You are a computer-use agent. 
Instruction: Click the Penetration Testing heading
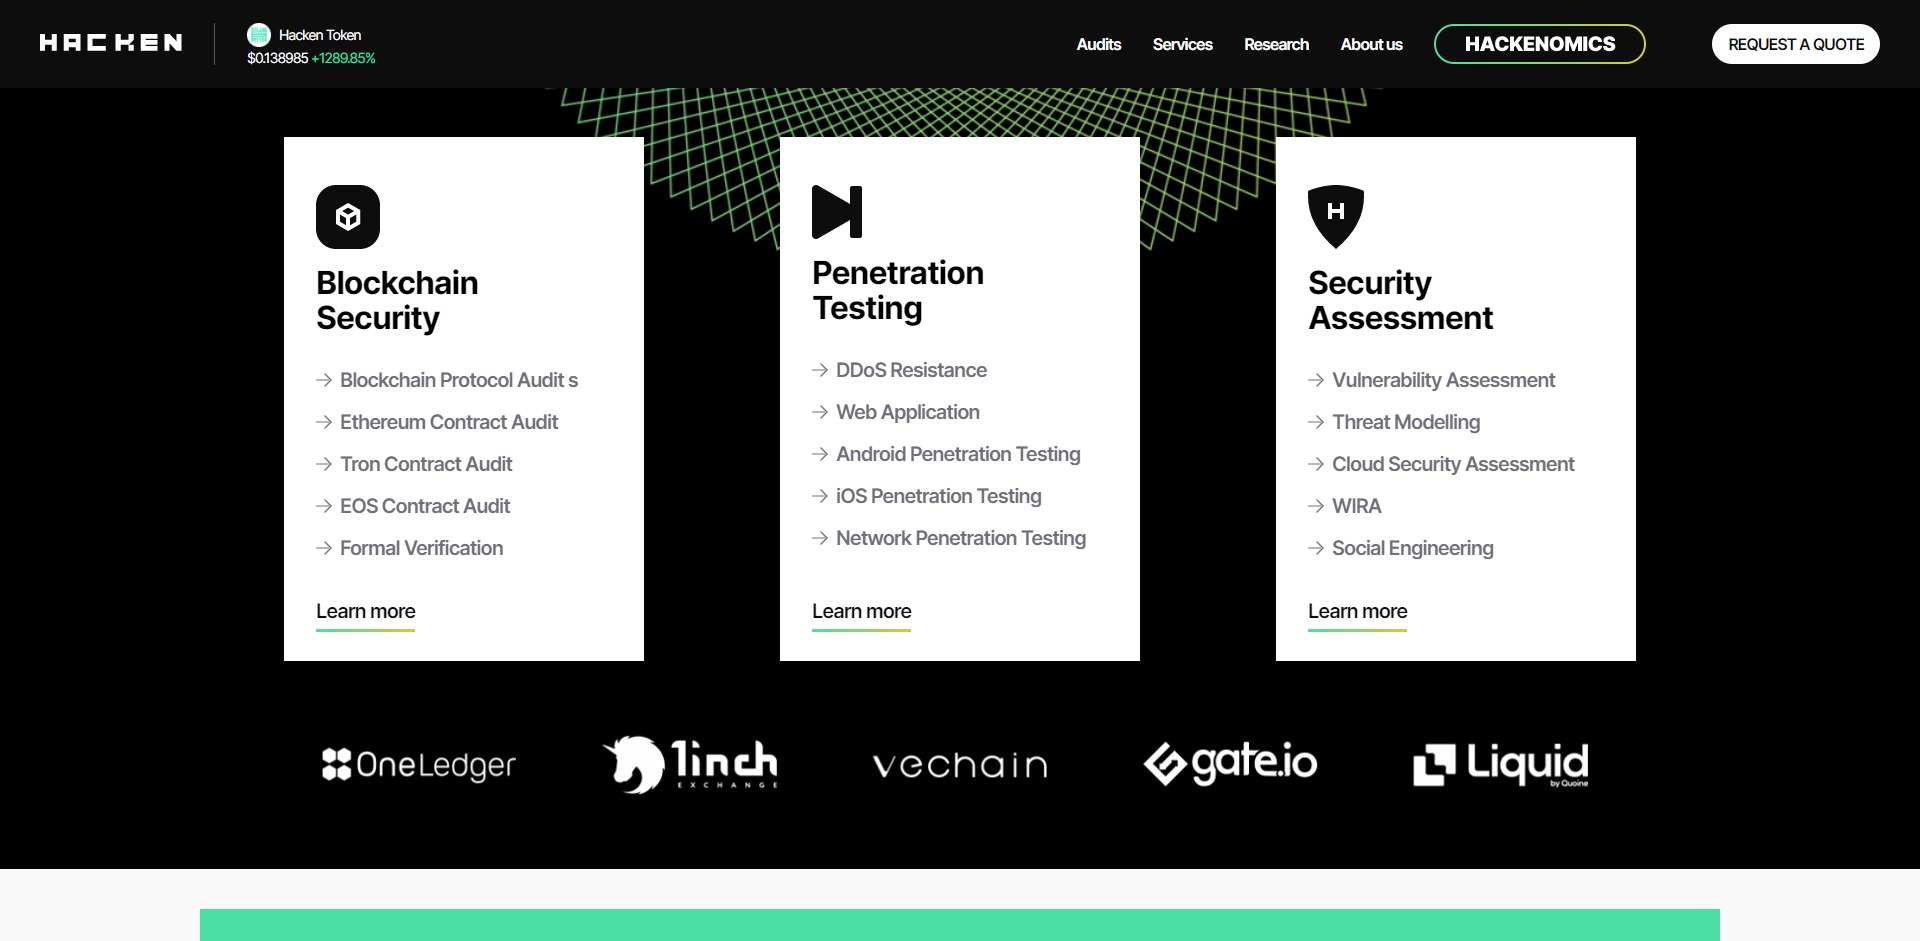point(898,290)
